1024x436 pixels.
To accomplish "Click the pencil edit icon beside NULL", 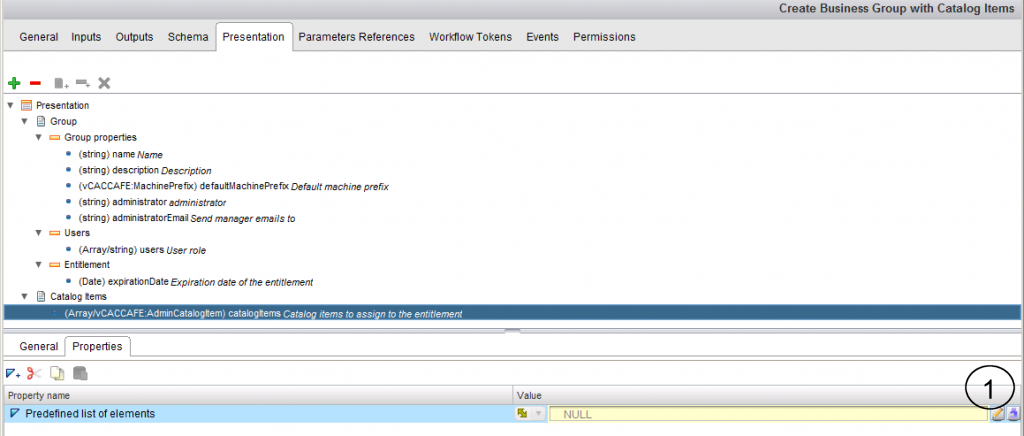I will 997,414.
